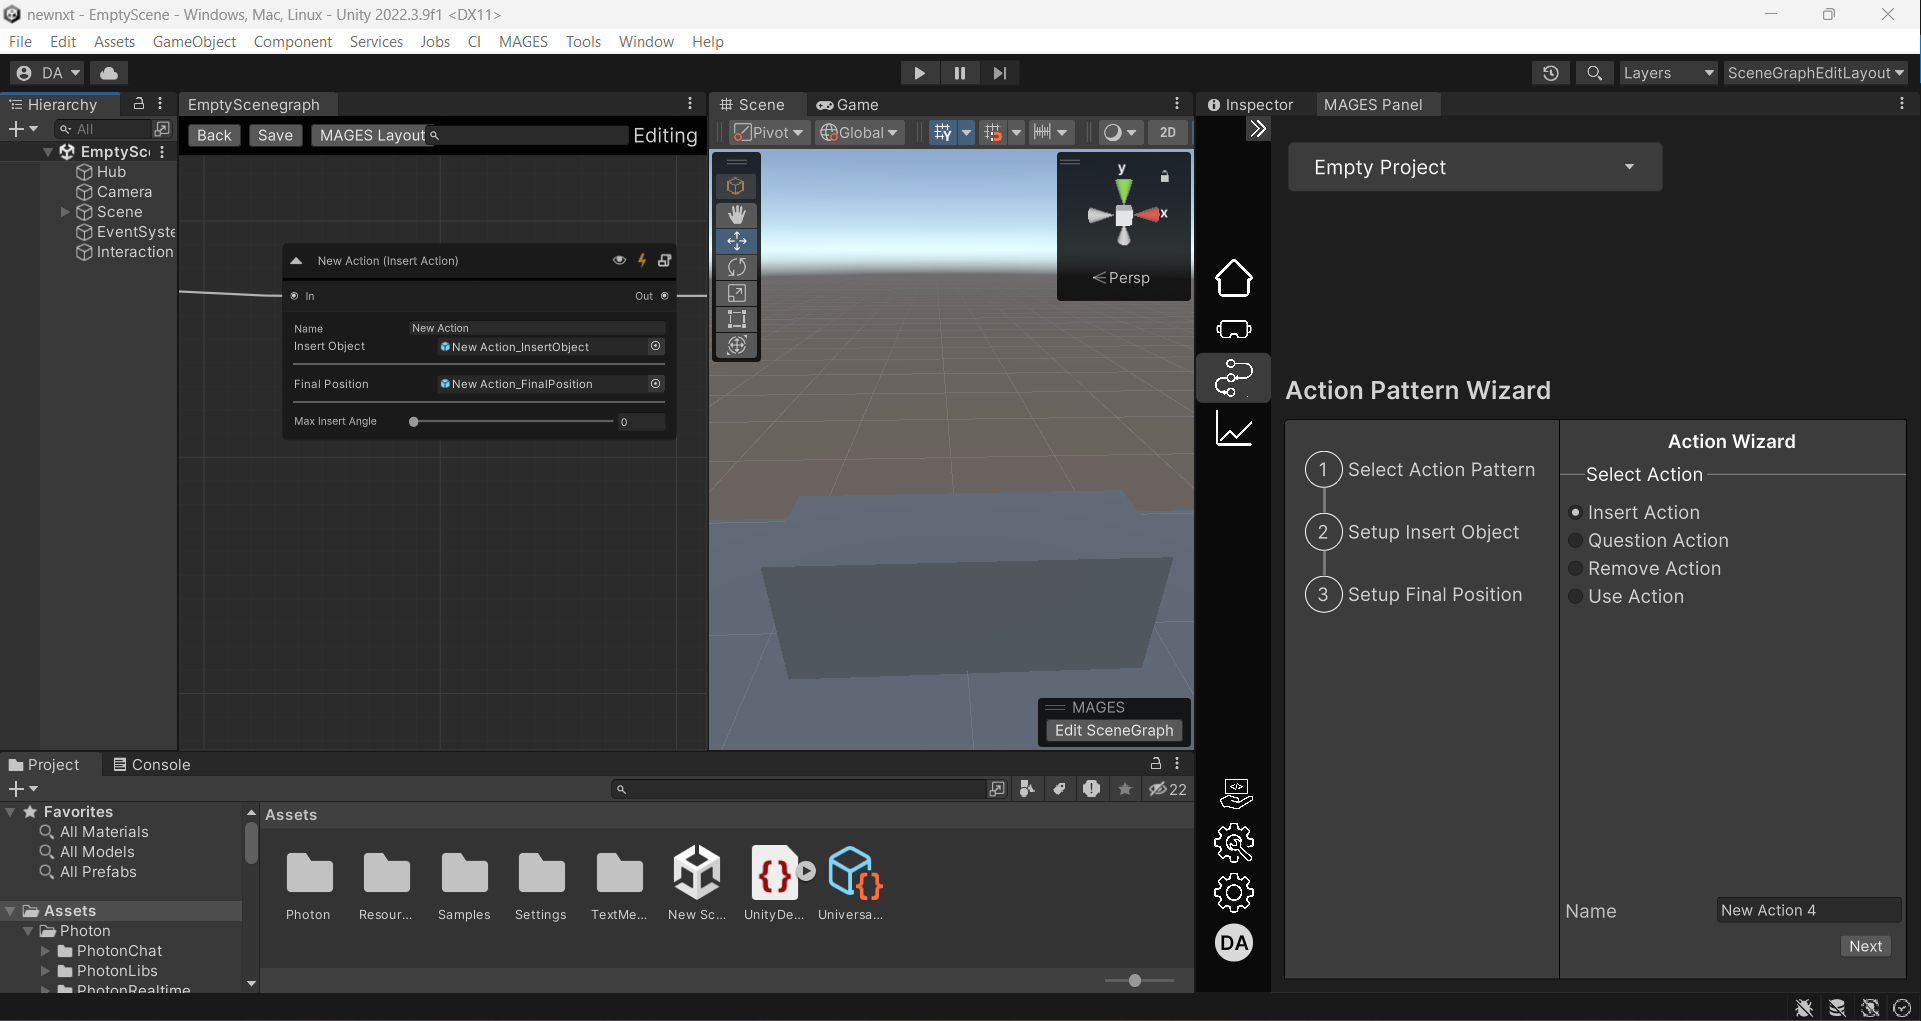Collapse the EmptyScene root in Hierarchy

47,152
